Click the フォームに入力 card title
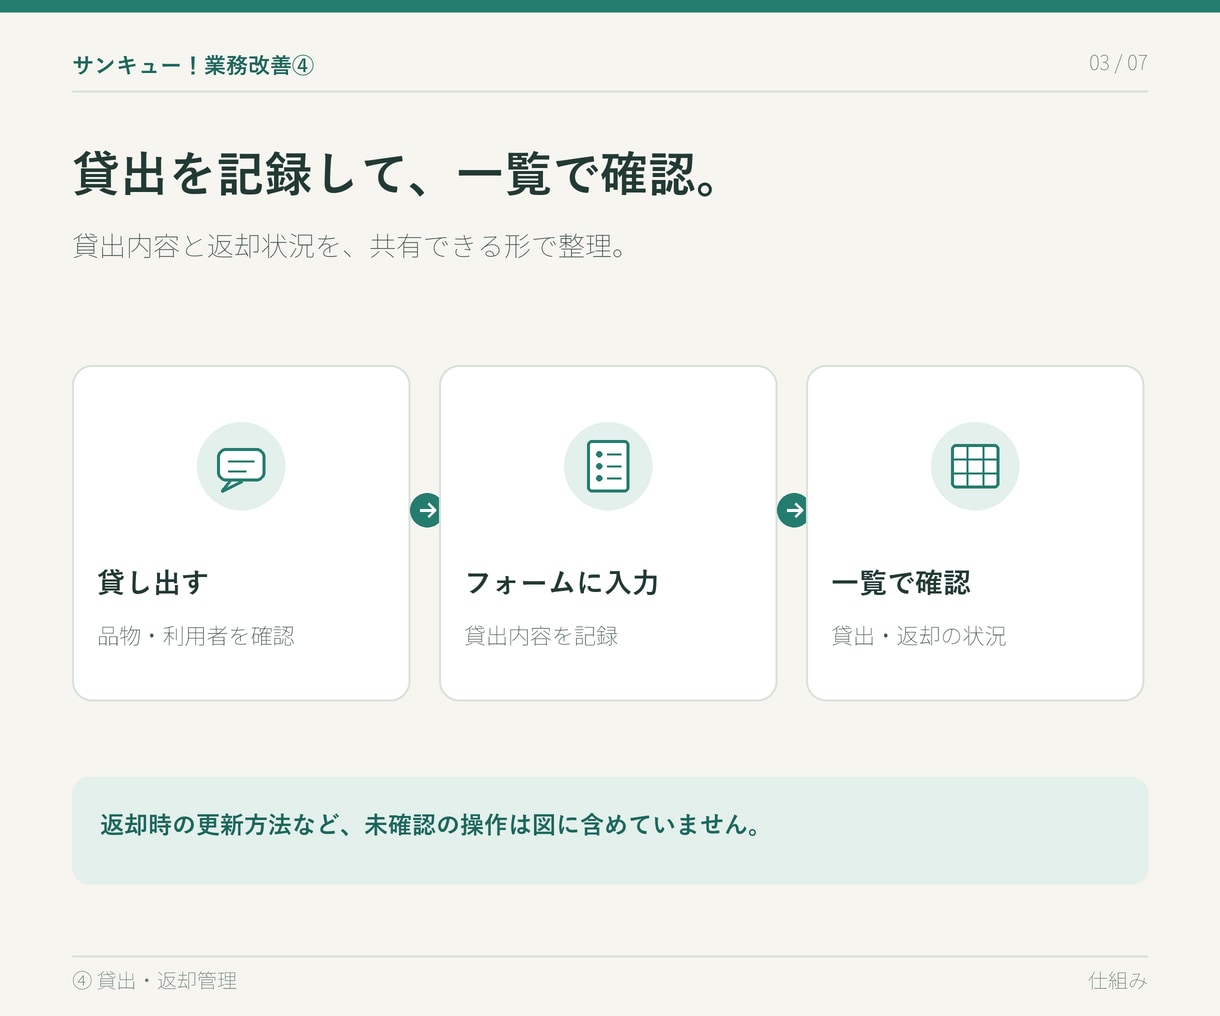Viewport: 1220px width, 1016px height. tap(562, 583)
